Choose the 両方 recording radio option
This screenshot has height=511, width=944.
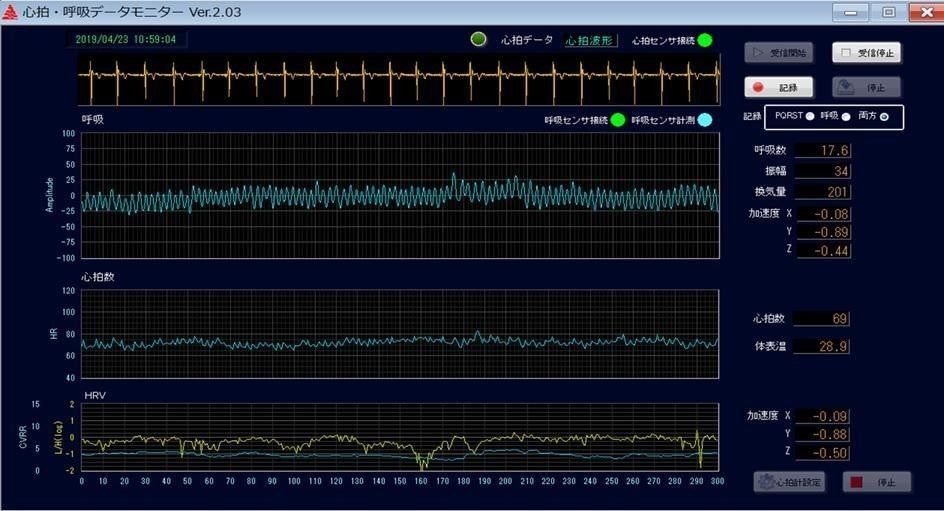click(x=884, y=117)
